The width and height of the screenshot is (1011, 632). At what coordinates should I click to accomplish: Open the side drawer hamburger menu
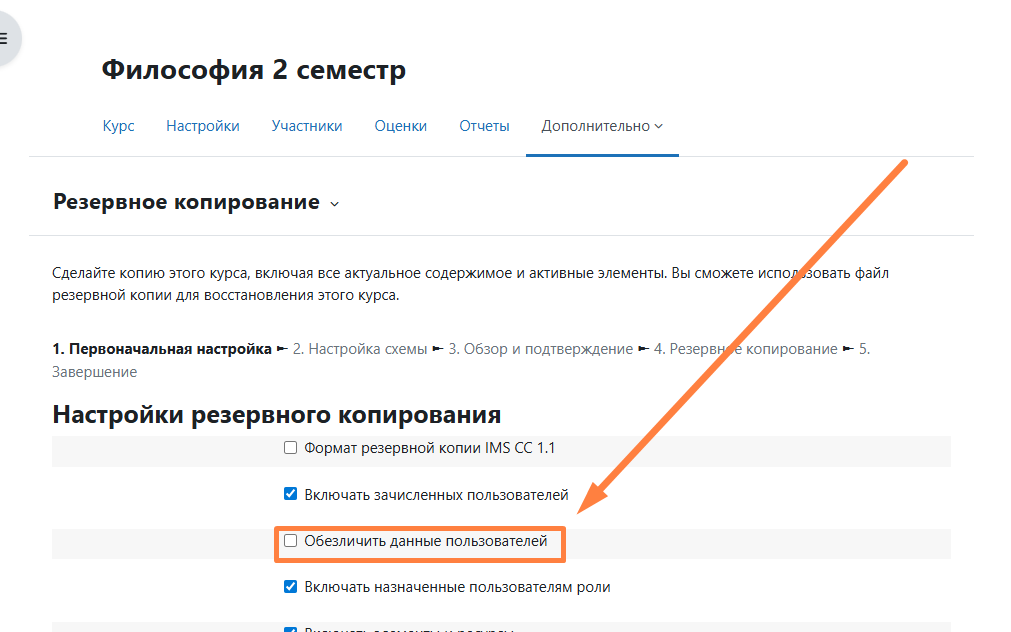4,39
